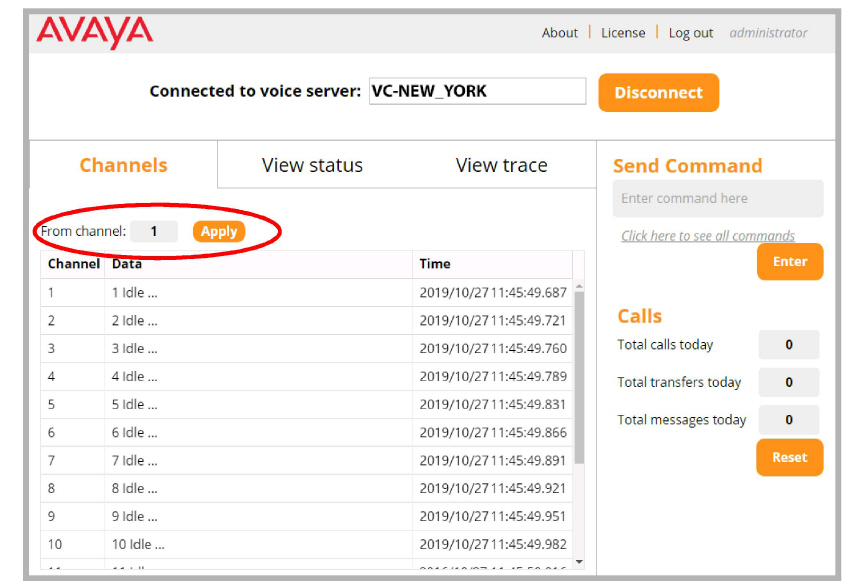Viewport: 864px width, 588px height.
Task: Click the Connected to voice server label
Action: coord(255,91)
